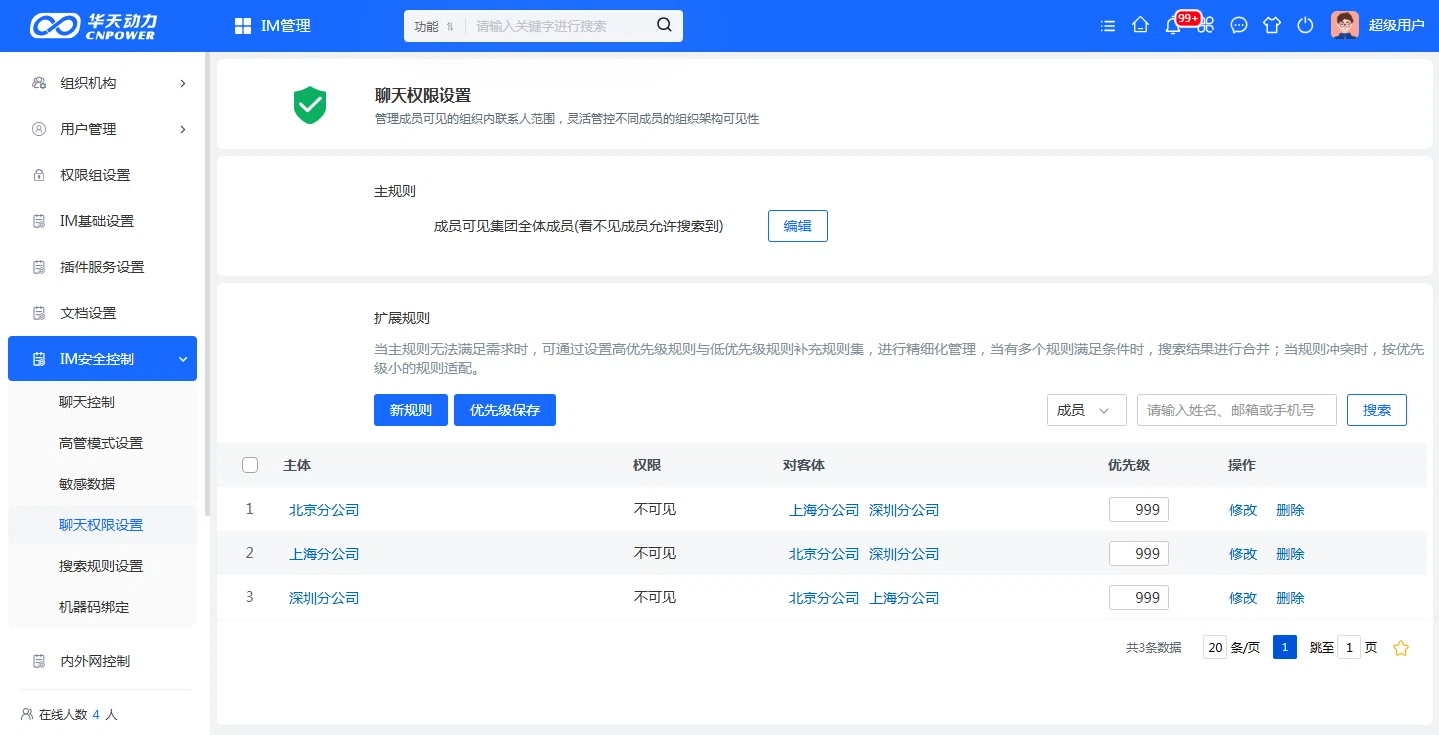The width and height of the screenshot is (1439, 735).
Task: Toggle the select-all checkbox in table header
Action: click(250, 465)
